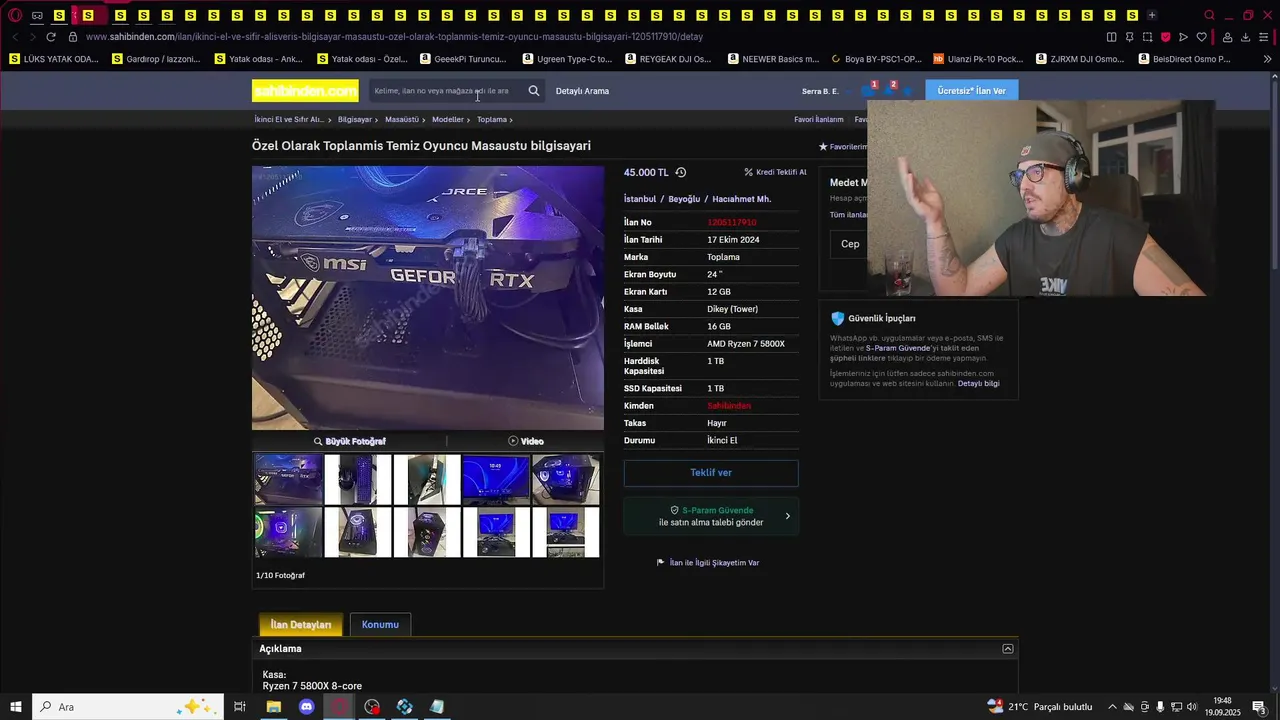1280x720 pixels.
Task: Click the sahibinden.com logo
Action: point(305,91)
